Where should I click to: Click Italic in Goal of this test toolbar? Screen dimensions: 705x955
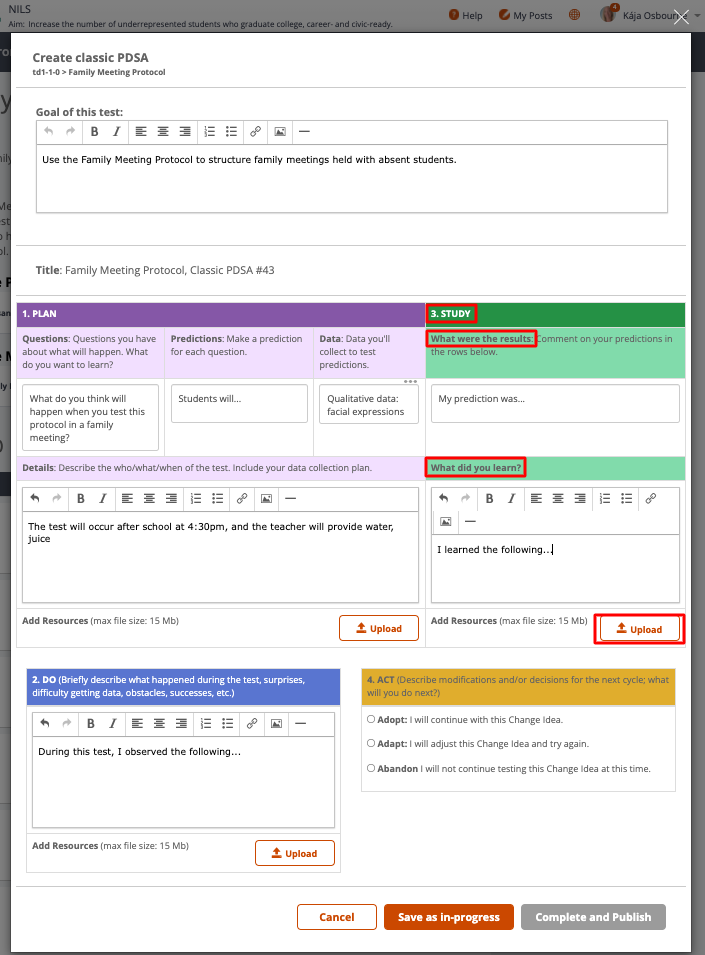click(116, 132)
